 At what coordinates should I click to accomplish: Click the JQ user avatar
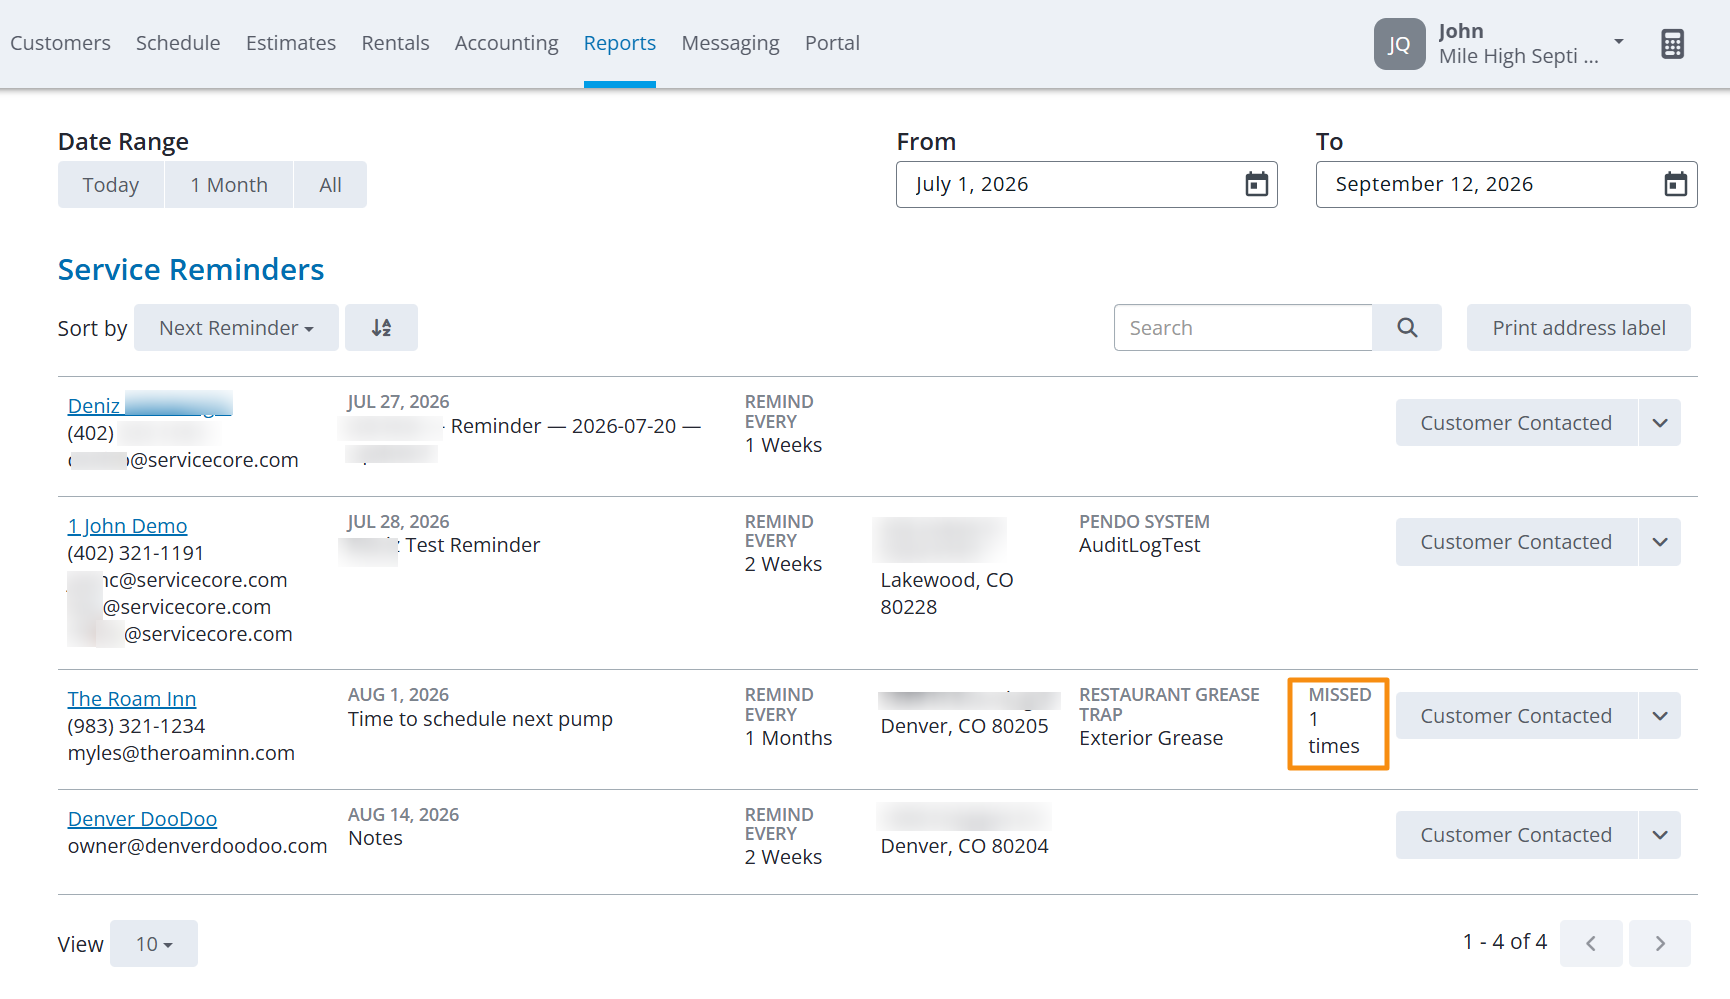point(1399,44)
